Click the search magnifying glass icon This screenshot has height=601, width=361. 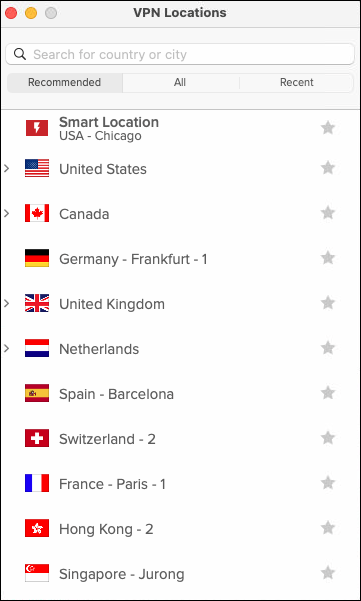pos(20,54)
